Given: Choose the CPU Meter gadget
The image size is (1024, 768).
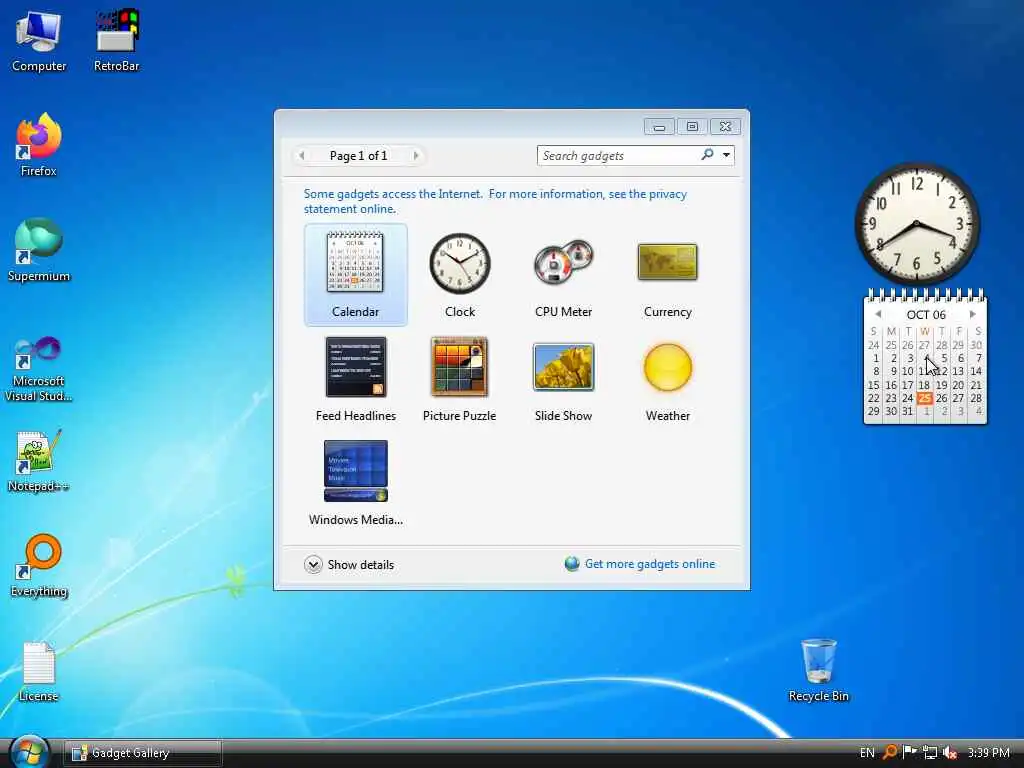Looking at the screenshot, I should (x=564, y=262).
